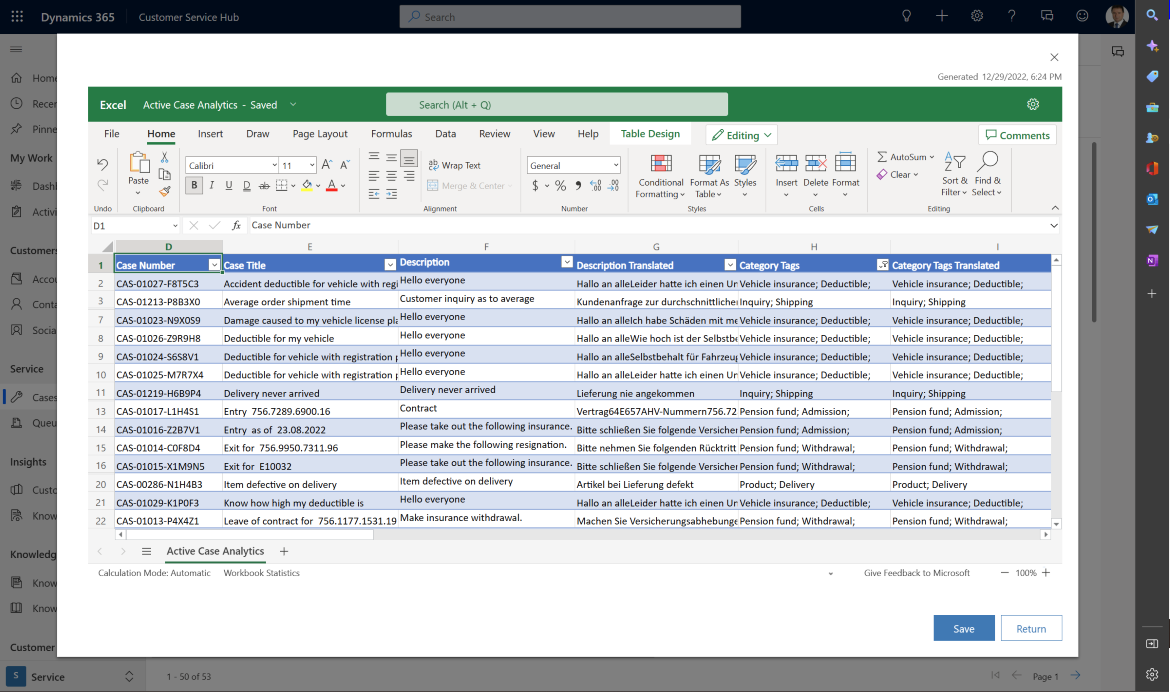Click the plus quick-create icon in top bar
This screenshot has width=1170, height=692.
click(942, 16)
